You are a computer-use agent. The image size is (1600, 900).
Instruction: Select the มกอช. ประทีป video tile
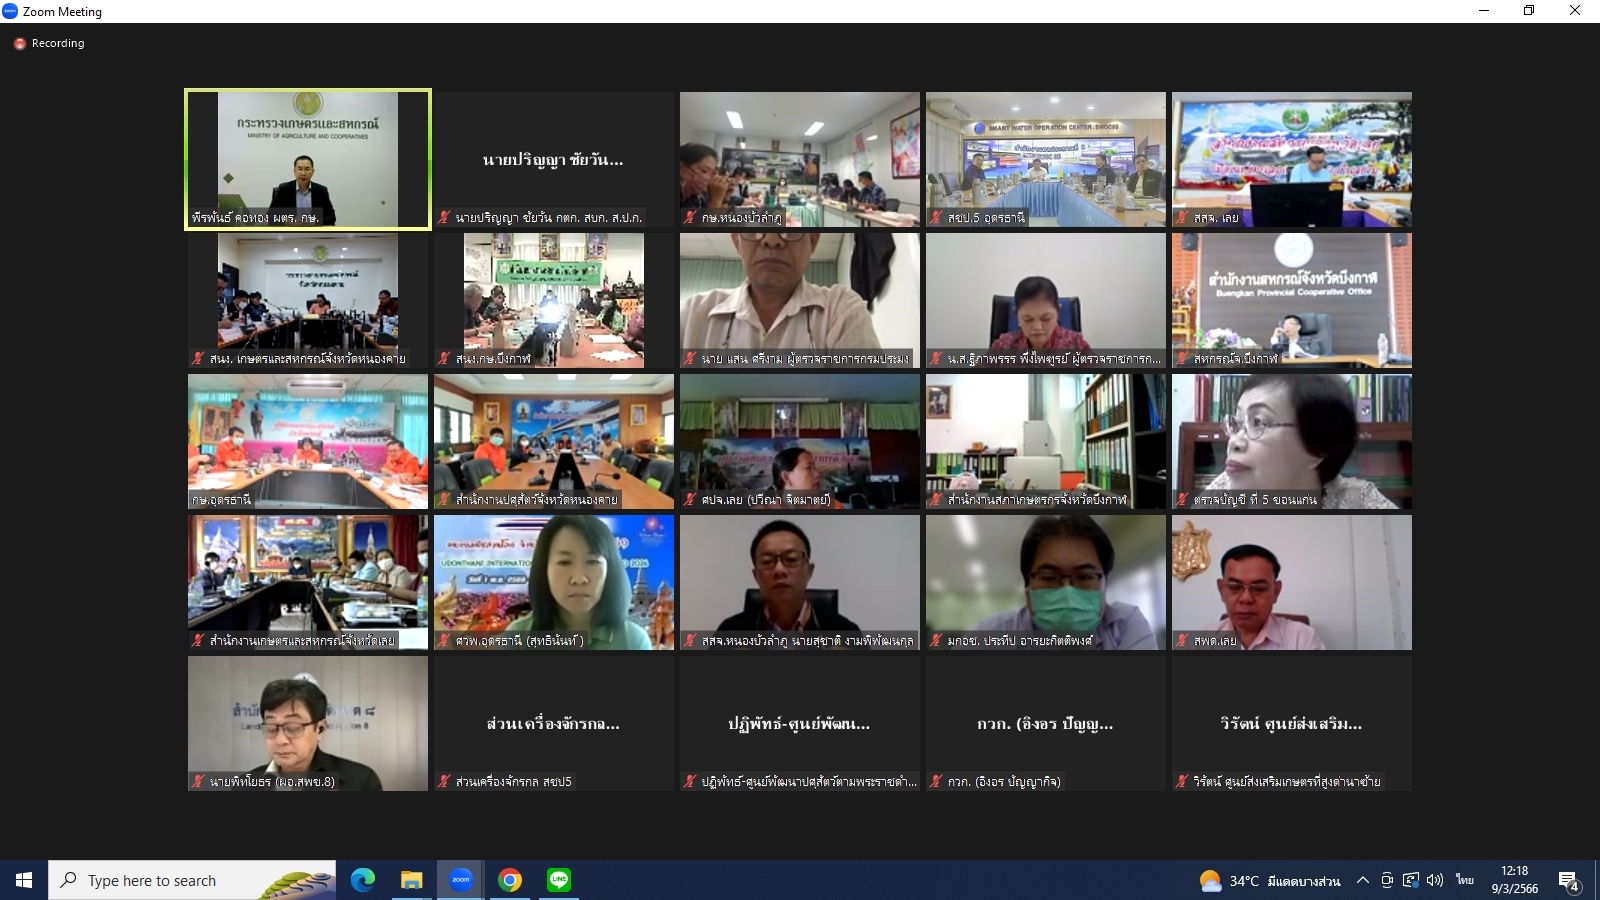click(x=1046, y=583)
